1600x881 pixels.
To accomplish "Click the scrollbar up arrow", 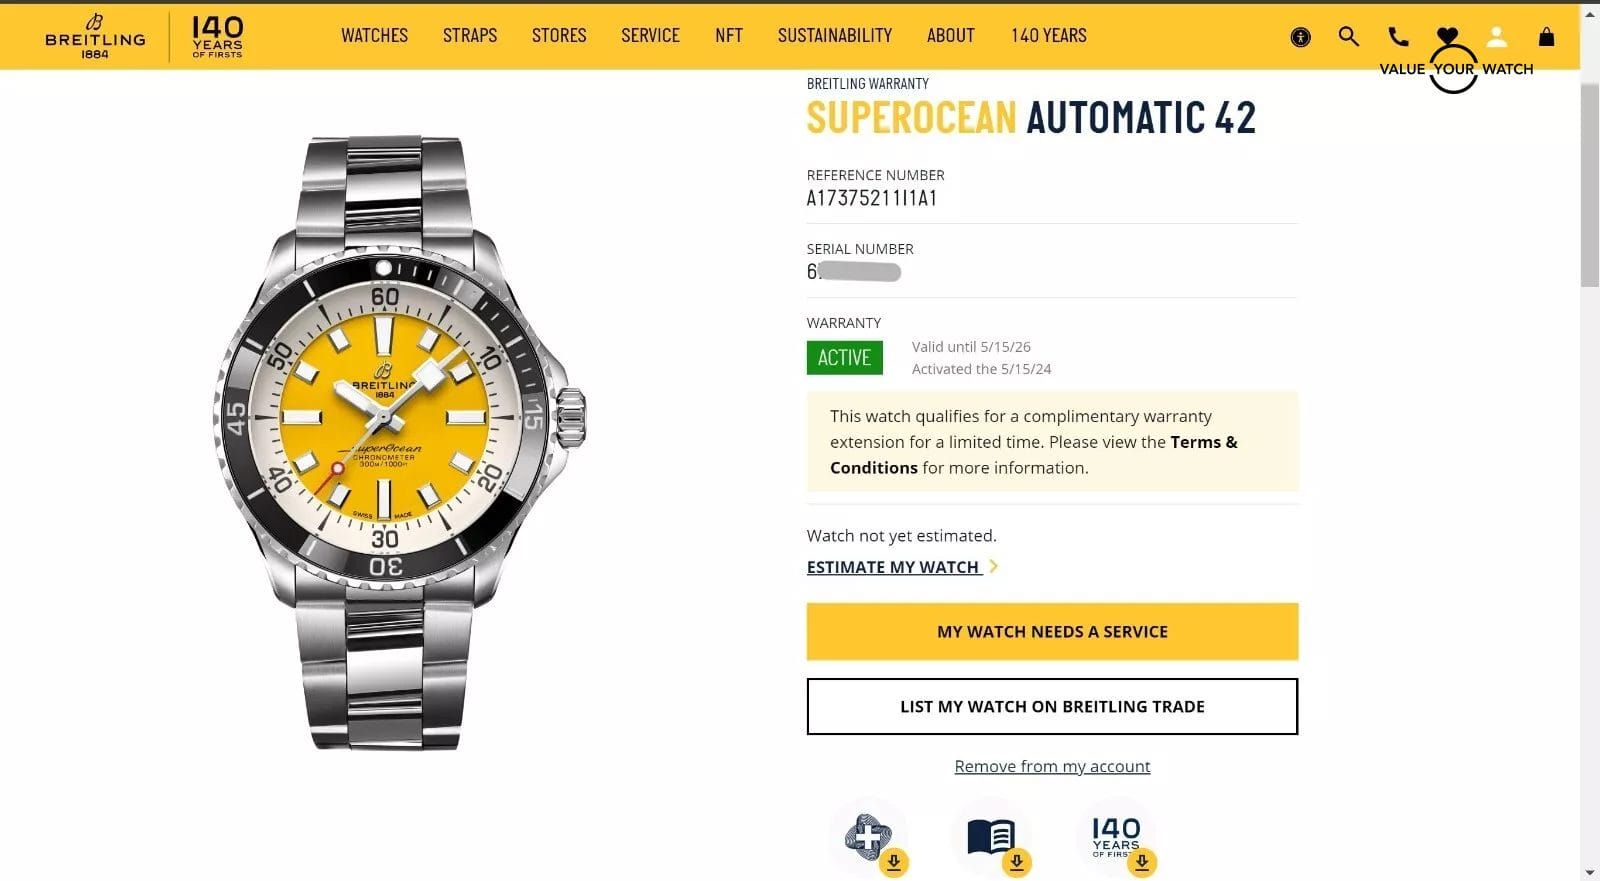I will (x=1590, y=12).
